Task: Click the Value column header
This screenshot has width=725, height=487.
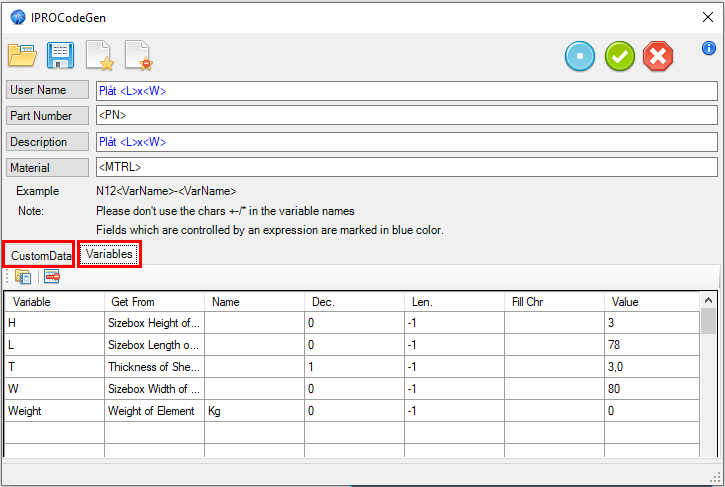Action: (651, 302)
